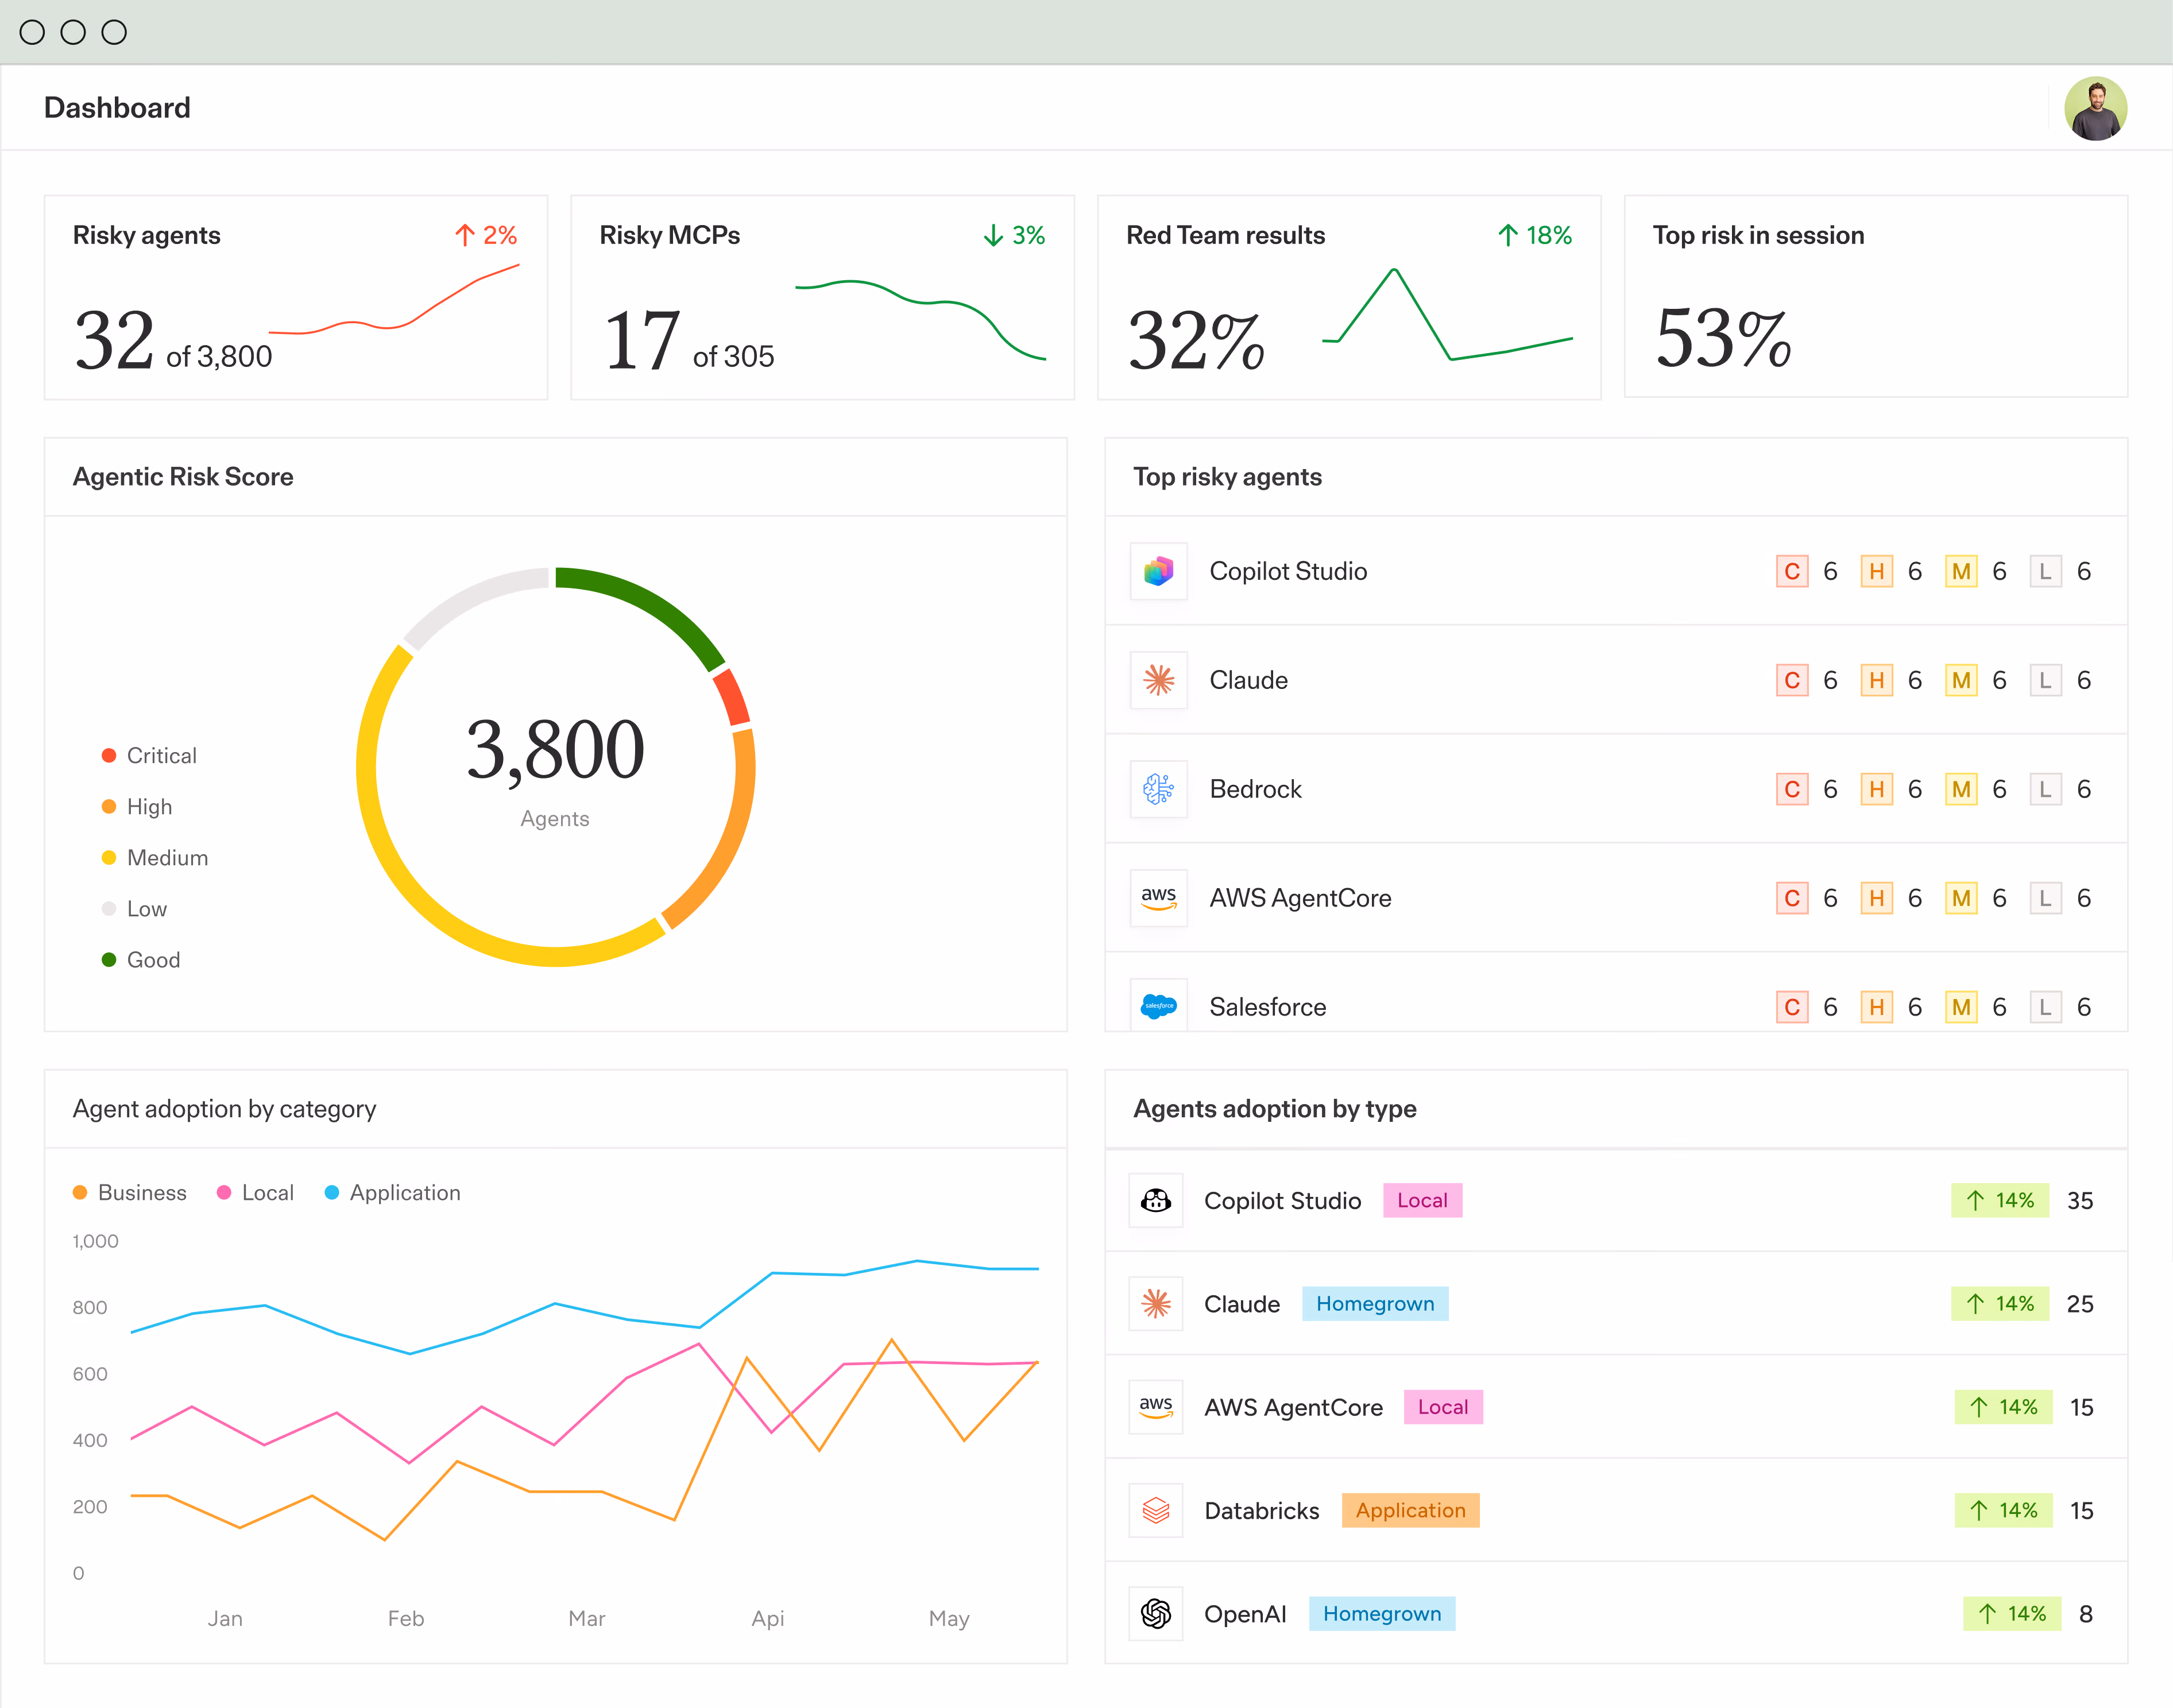This screenshot has height=1708, width=2173.
Task: Open the user profile avatar
Action: 2095,108
